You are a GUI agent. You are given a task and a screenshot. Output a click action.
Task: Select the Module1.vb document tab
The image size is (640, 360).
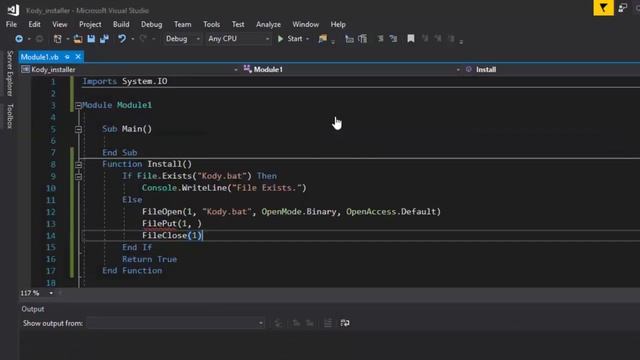pyautogui.click(x=40, y=57)
